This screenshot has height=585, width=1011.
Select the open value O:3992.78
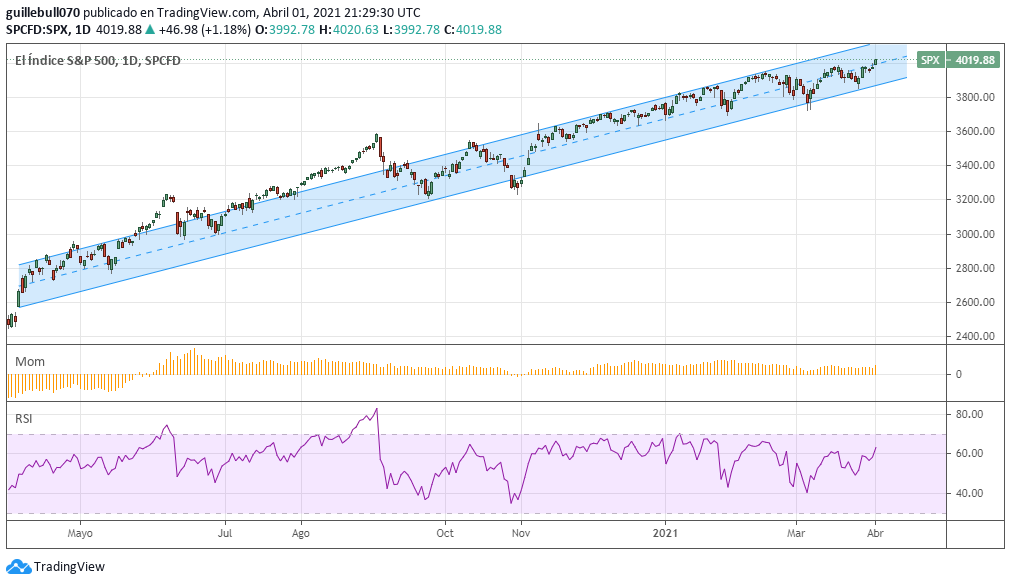point(285,30)
